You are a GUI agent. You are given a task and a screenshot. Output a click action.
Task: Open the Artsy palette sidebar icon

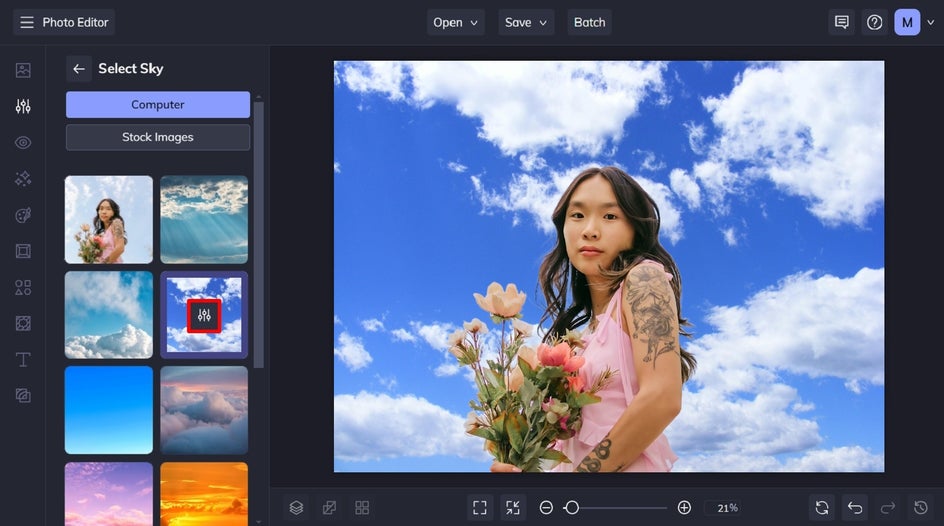pyautogui.click(x=23, y=215)
